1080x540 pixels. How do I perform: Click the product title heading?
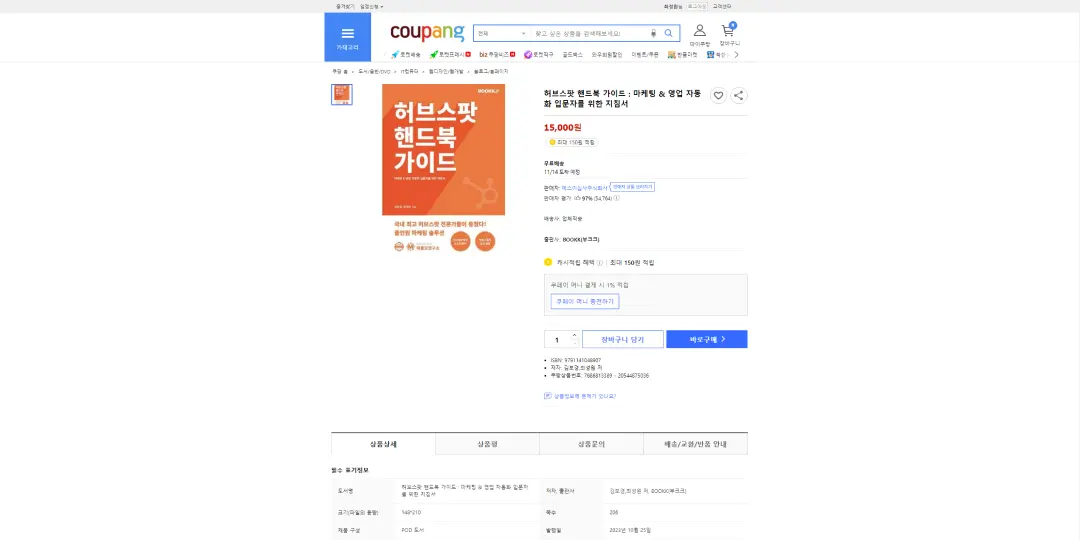point(623,98)
